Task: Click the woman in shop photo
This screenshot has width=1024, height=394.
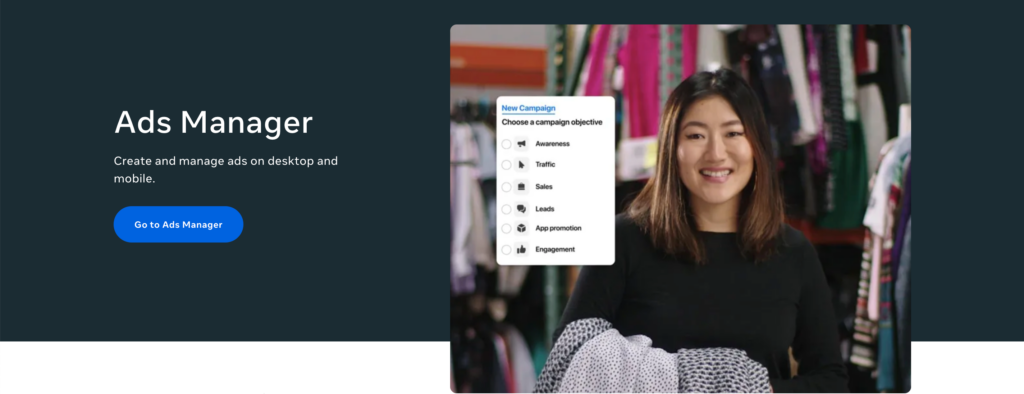Action: [680, 208]
